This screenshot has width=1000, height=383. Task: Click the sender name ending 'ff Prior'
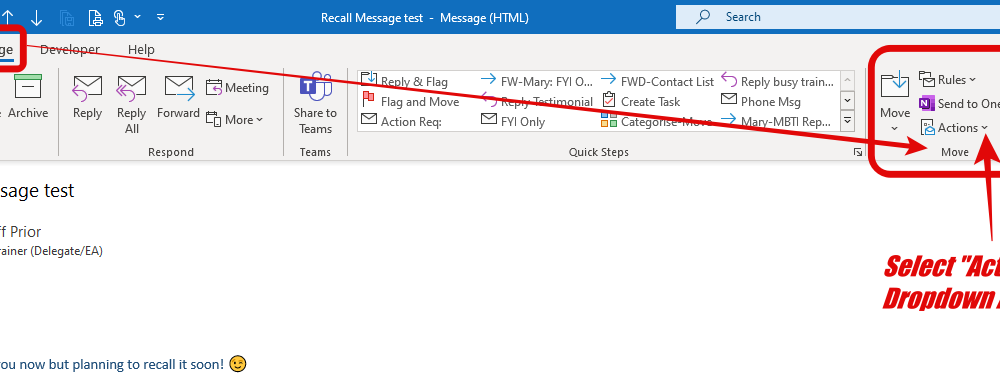coord(20,232)
